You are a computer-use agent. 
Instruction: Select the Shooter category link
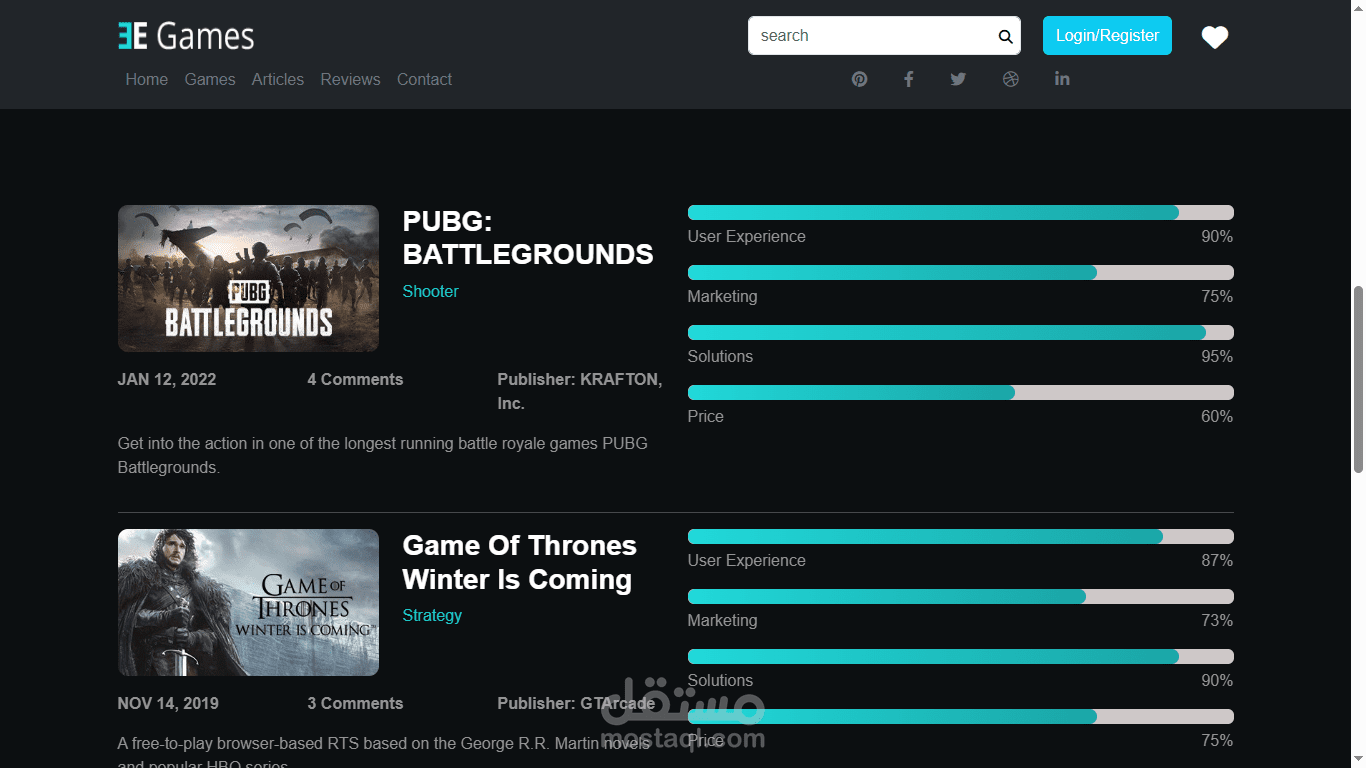click(431, 291)
